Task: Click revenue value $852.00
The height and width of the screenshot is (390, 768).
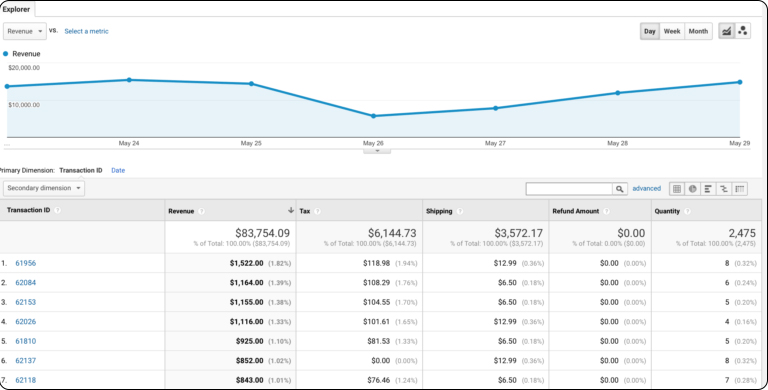Action: pyautogui.click(x=249, y=361)
